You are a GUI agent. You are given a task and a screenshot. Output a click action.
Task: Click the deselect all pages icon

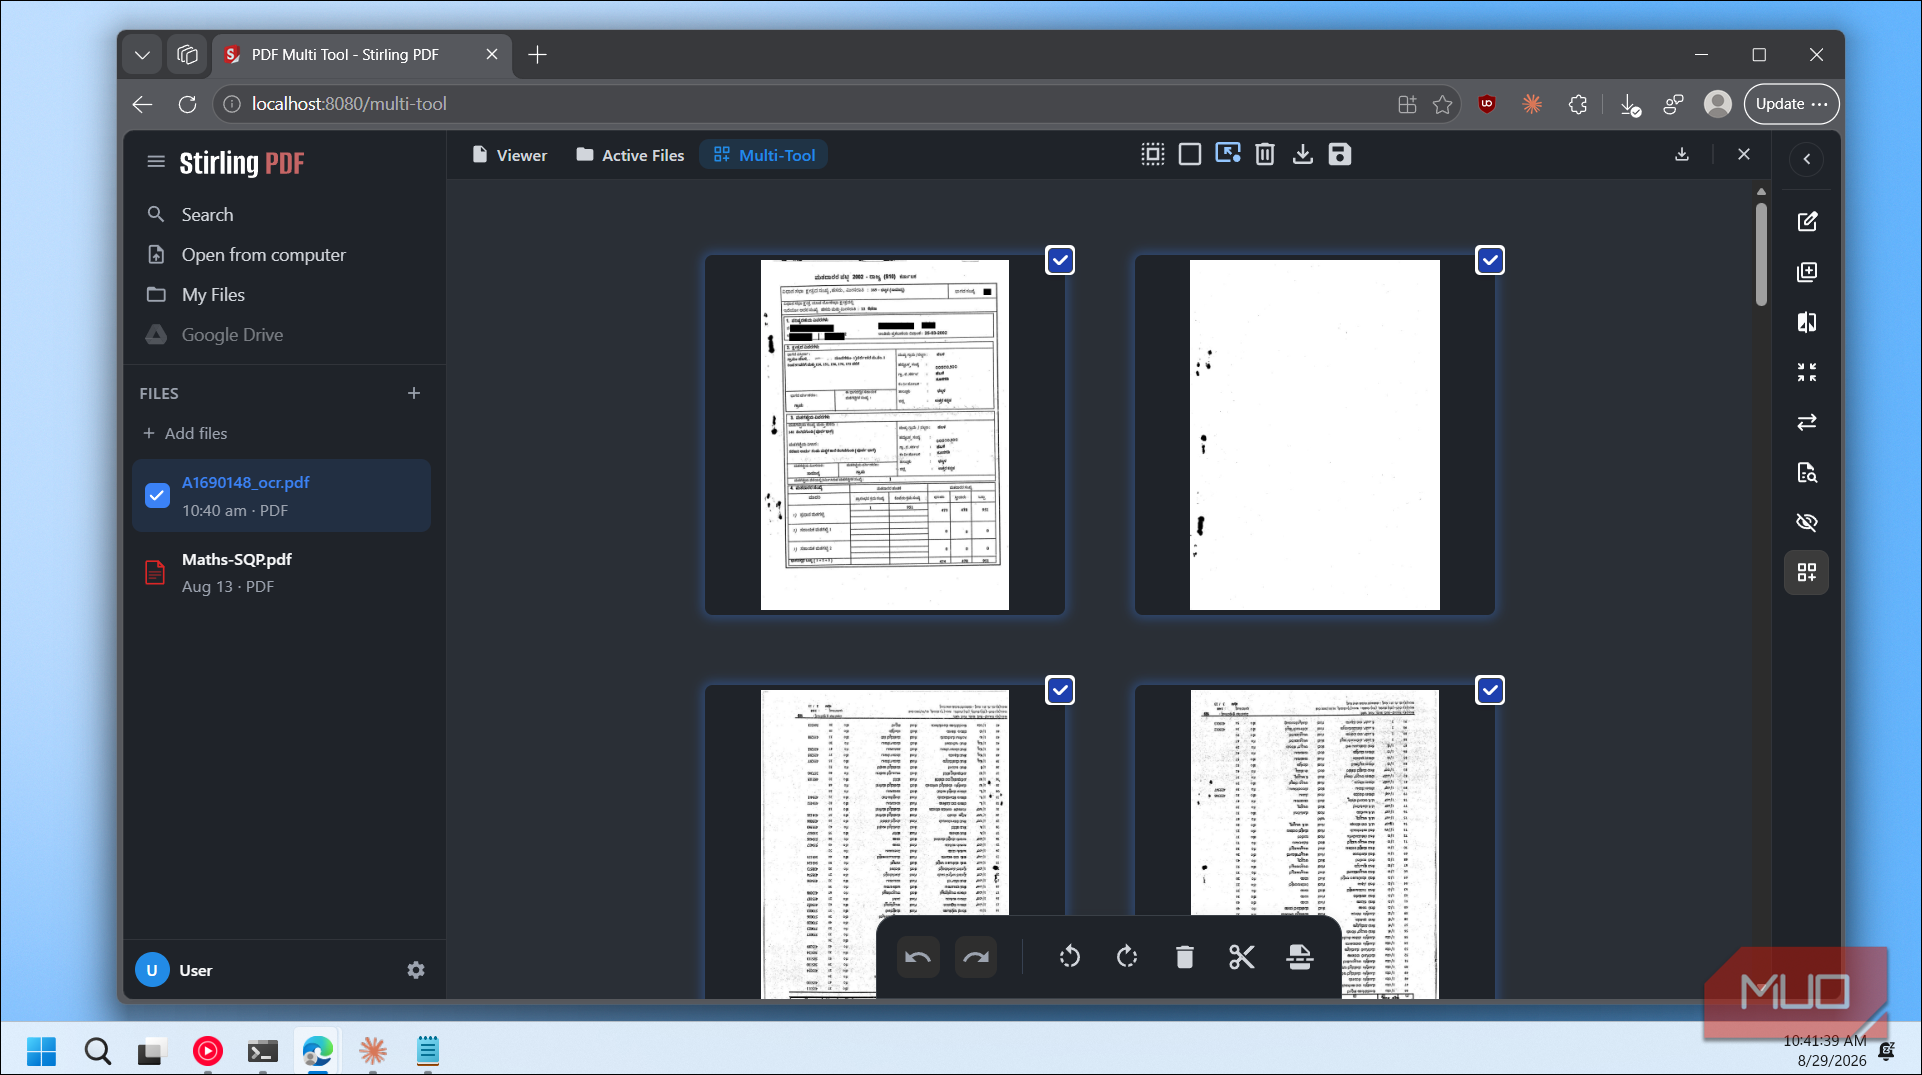pyautogui.click(x=1190, y=154)
